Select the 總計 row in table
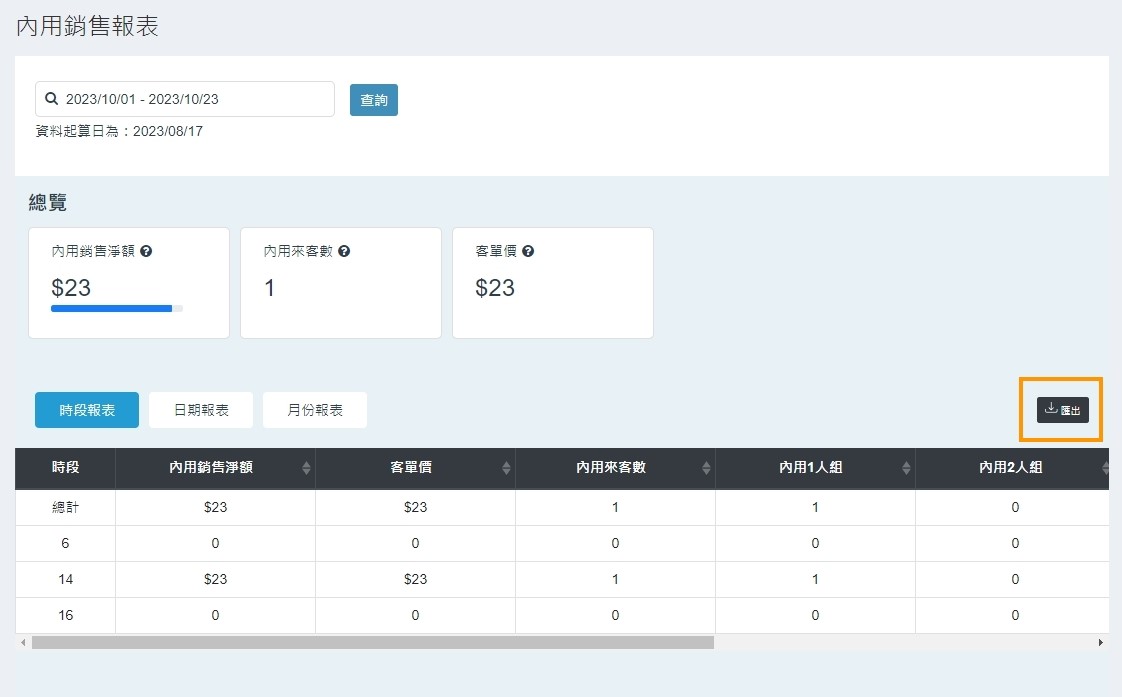 pyautogui.click(x=65, y=507)
